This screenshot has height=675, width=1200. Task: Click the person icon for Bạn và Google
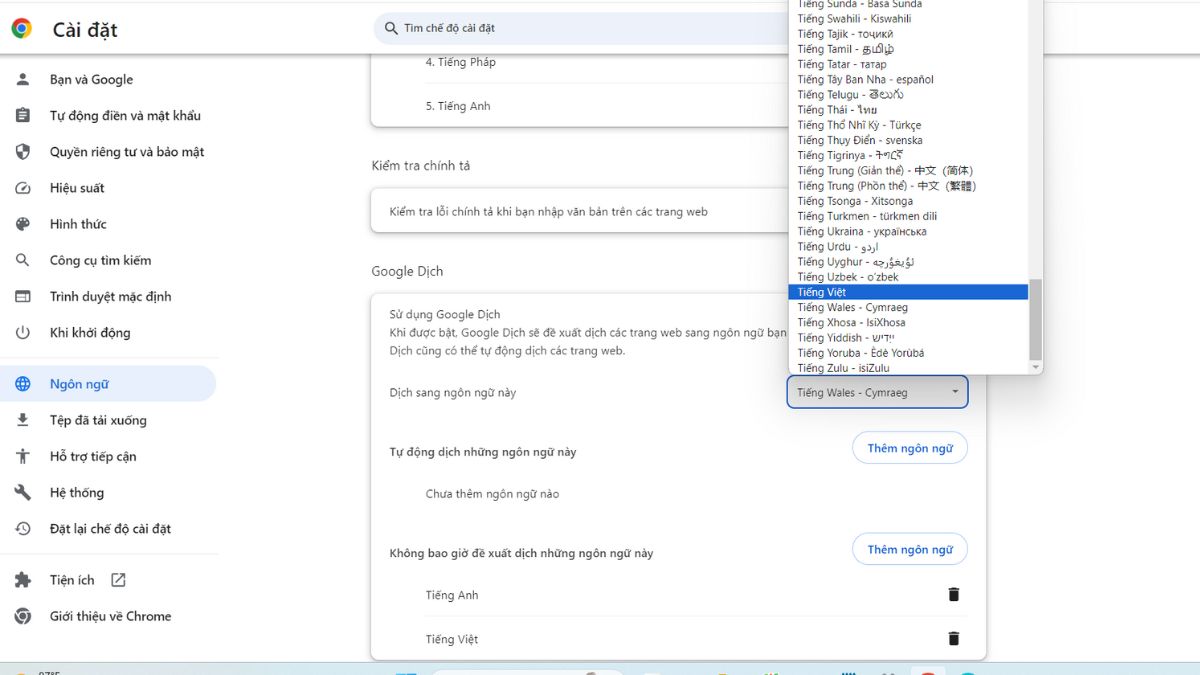[x=23, y=79]
